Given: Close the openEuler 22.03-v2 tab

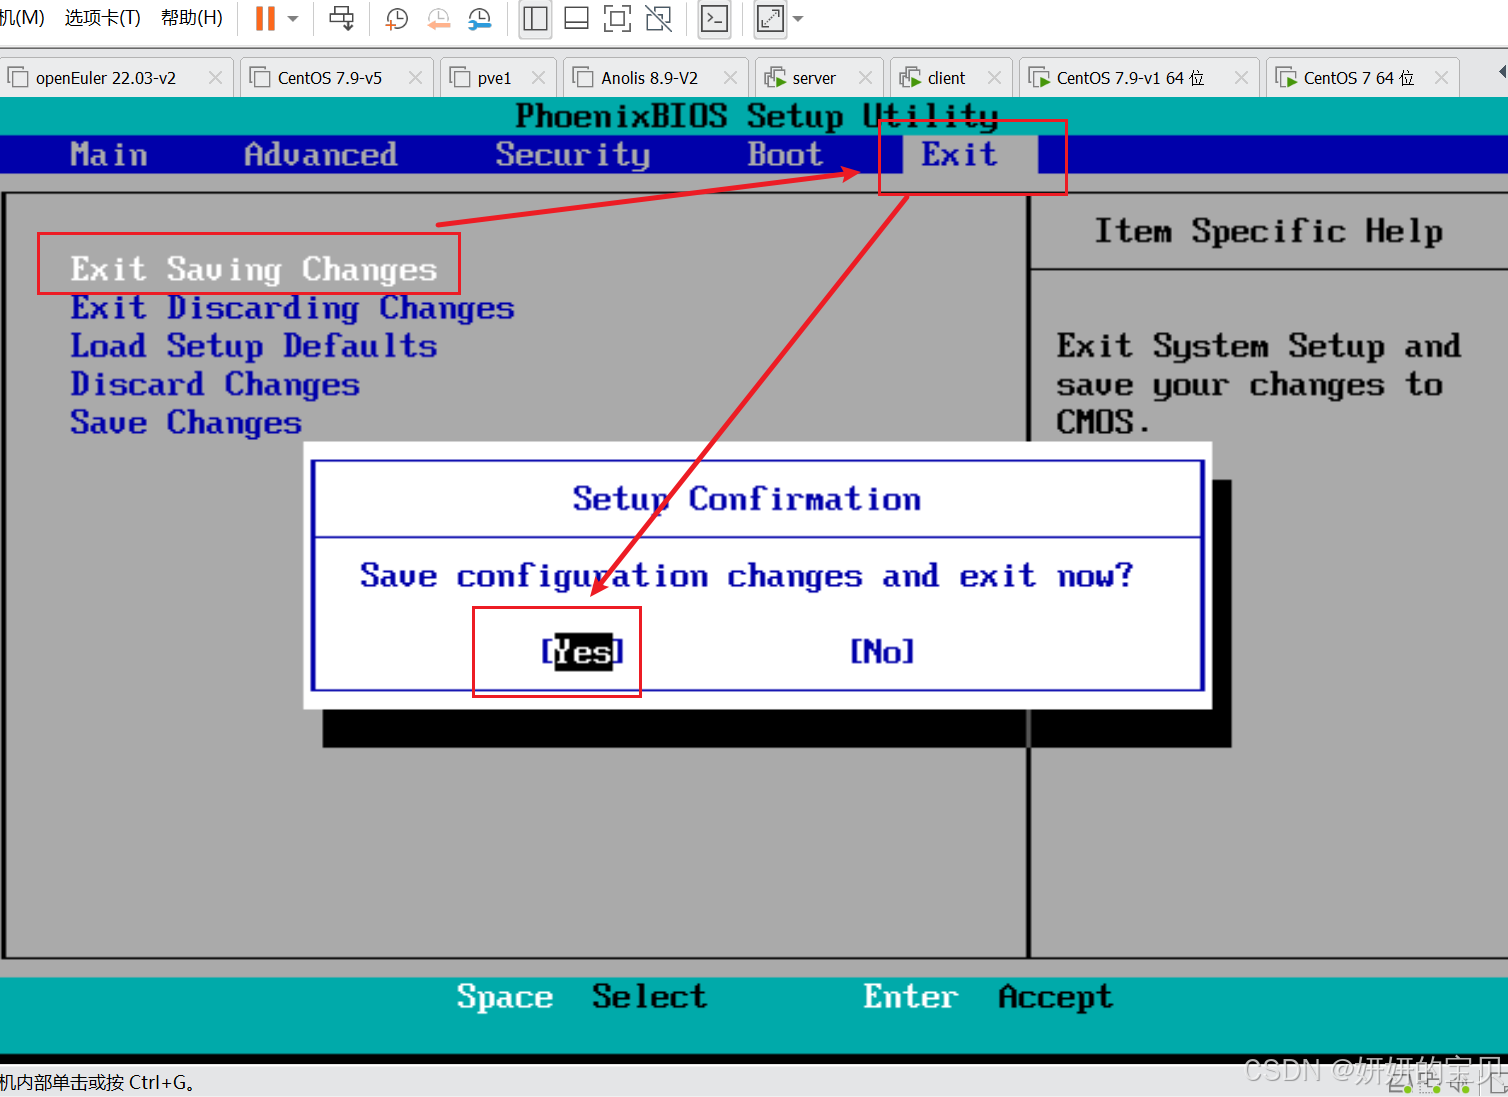Looking at the screenshot, I should click(215, 77).
